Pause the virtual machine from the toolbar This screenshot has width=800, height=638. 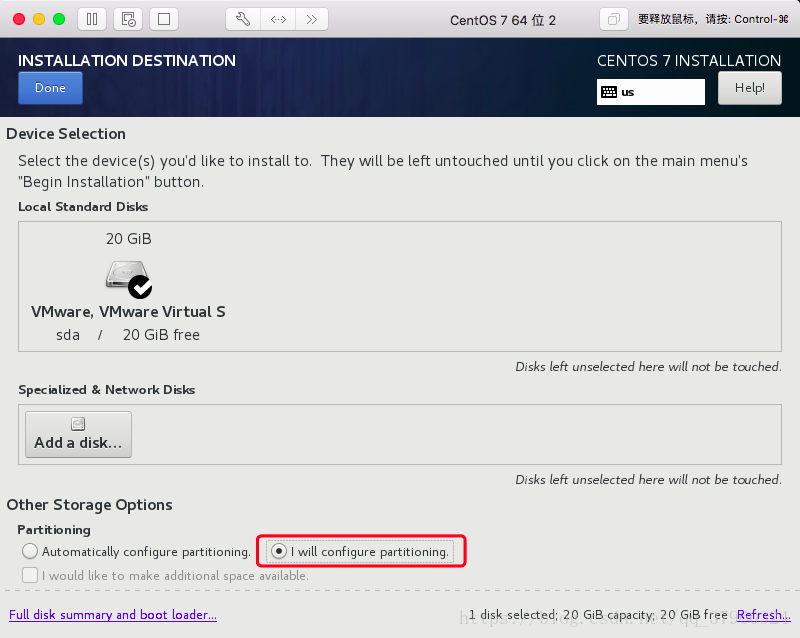click(x=92, y=19)
